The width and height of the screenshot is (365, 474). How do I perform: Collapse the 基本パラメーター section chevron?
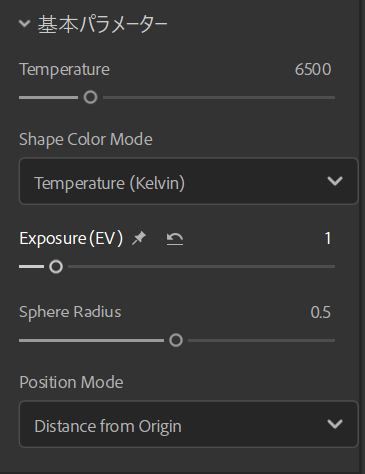pos(25,24)
